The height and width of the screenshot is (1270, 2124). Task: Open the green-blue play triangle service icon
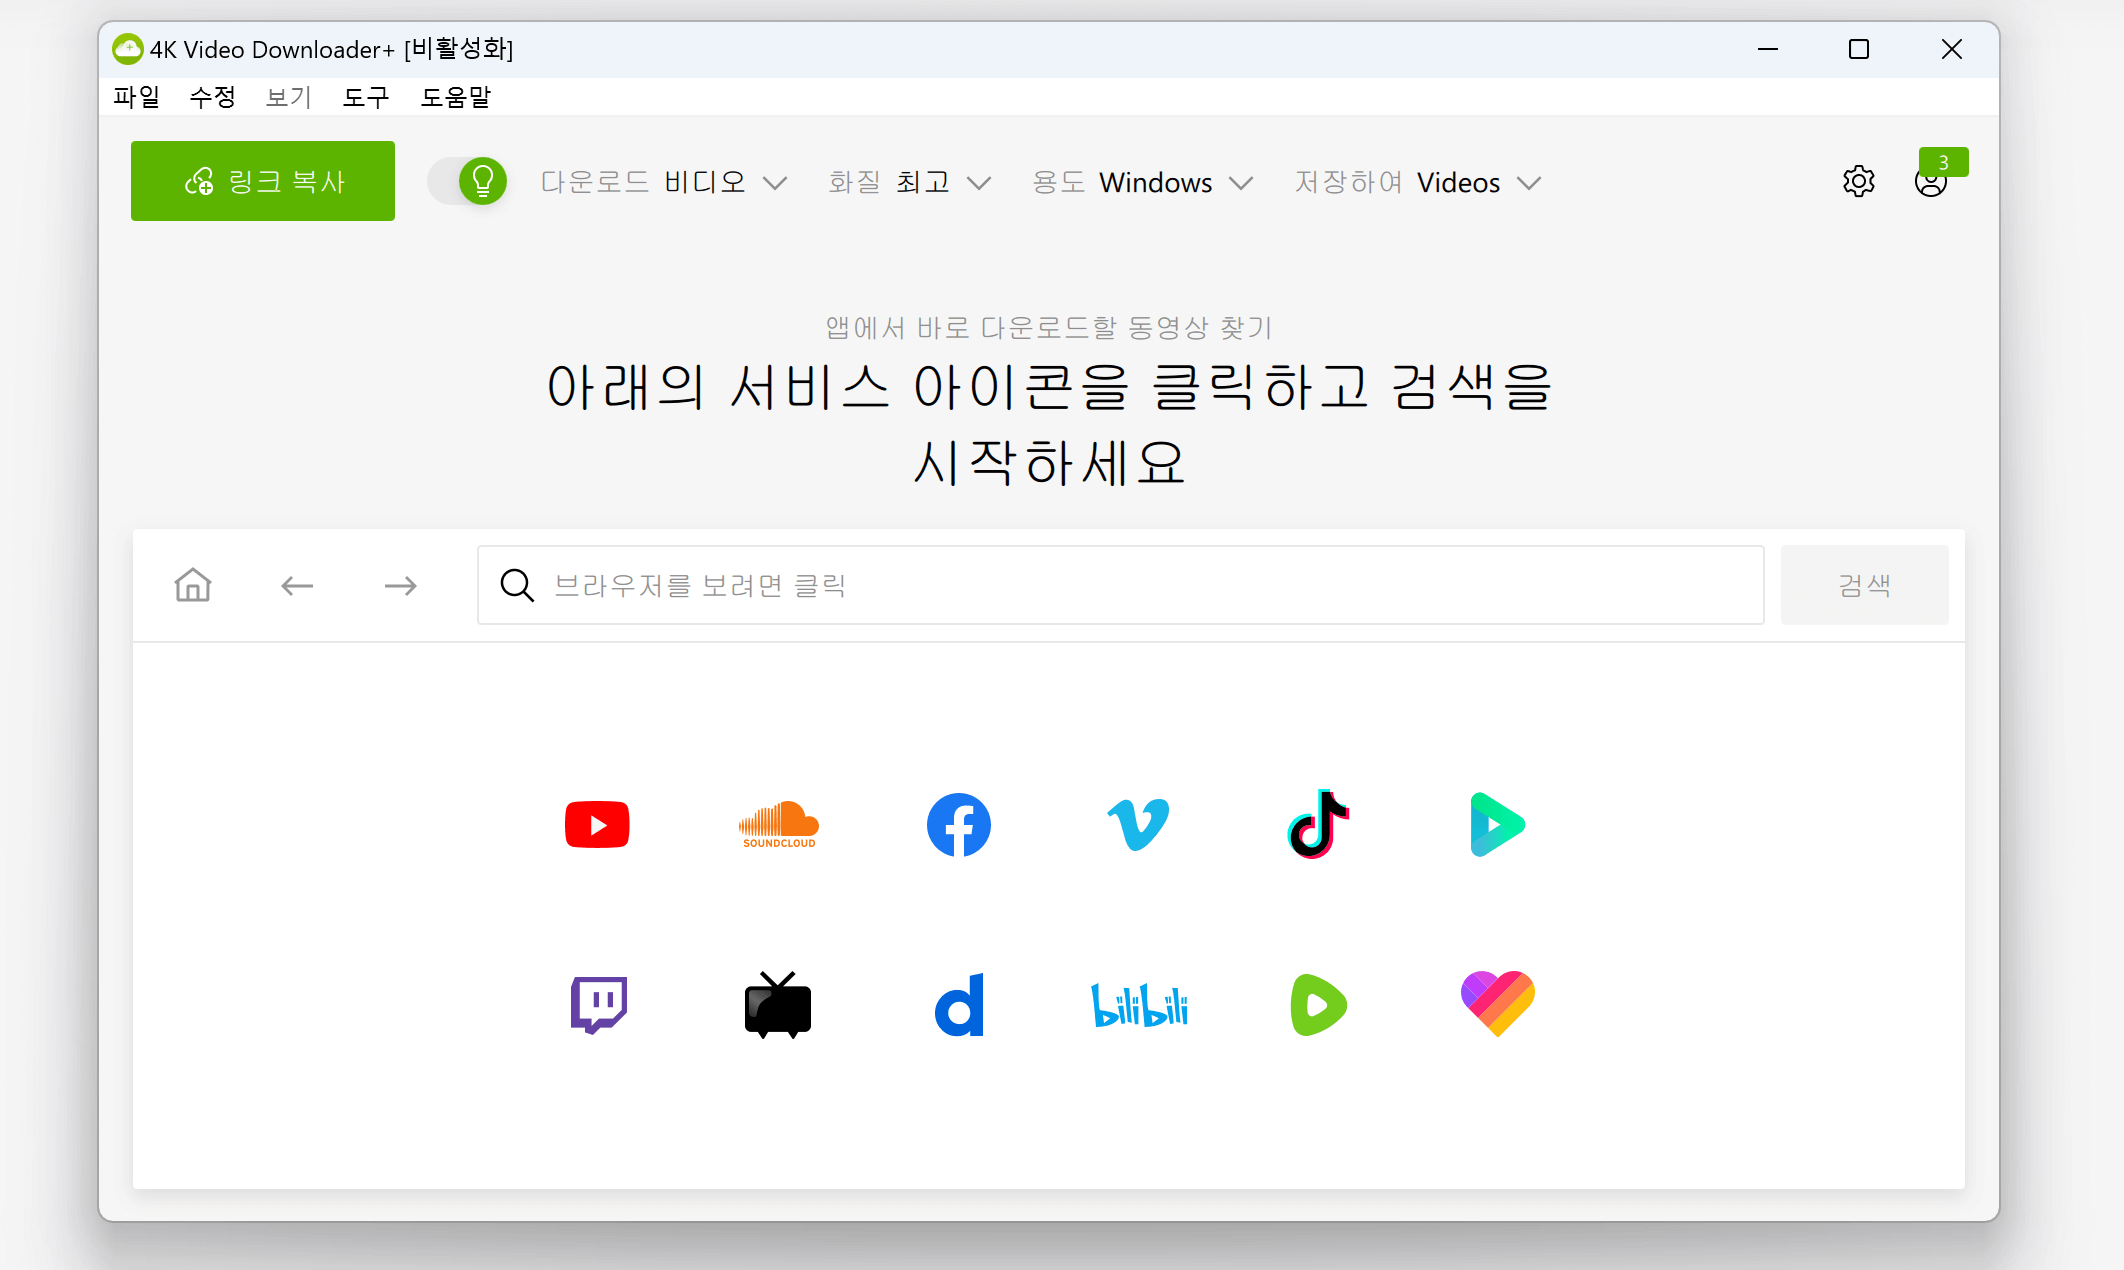1497,825
